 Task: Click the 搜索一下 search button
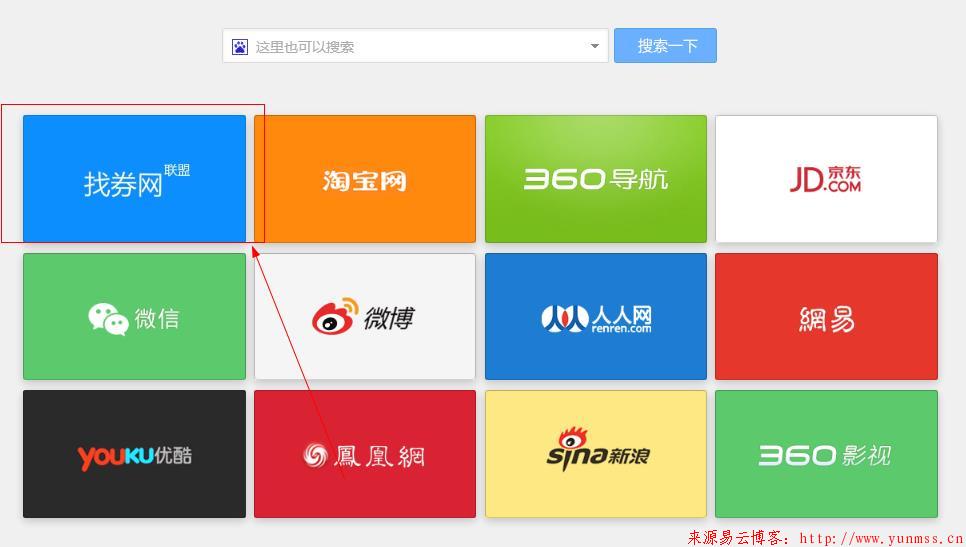(x=665, y=46)
